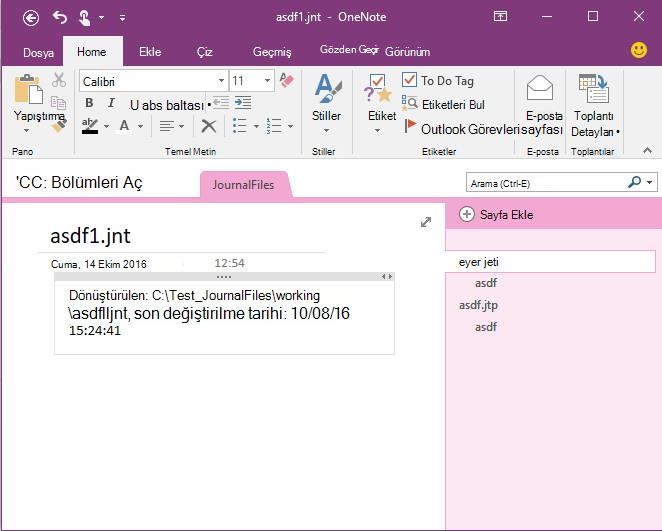Click the Cut scissors icon
Viewport: 662px width, 531px height.
click(x=59, y=79)
